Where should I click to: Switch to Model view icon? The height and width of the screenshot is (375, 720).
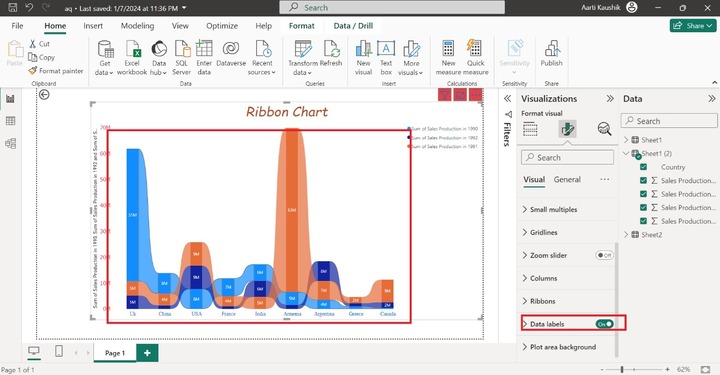click(x=10, y=143)
